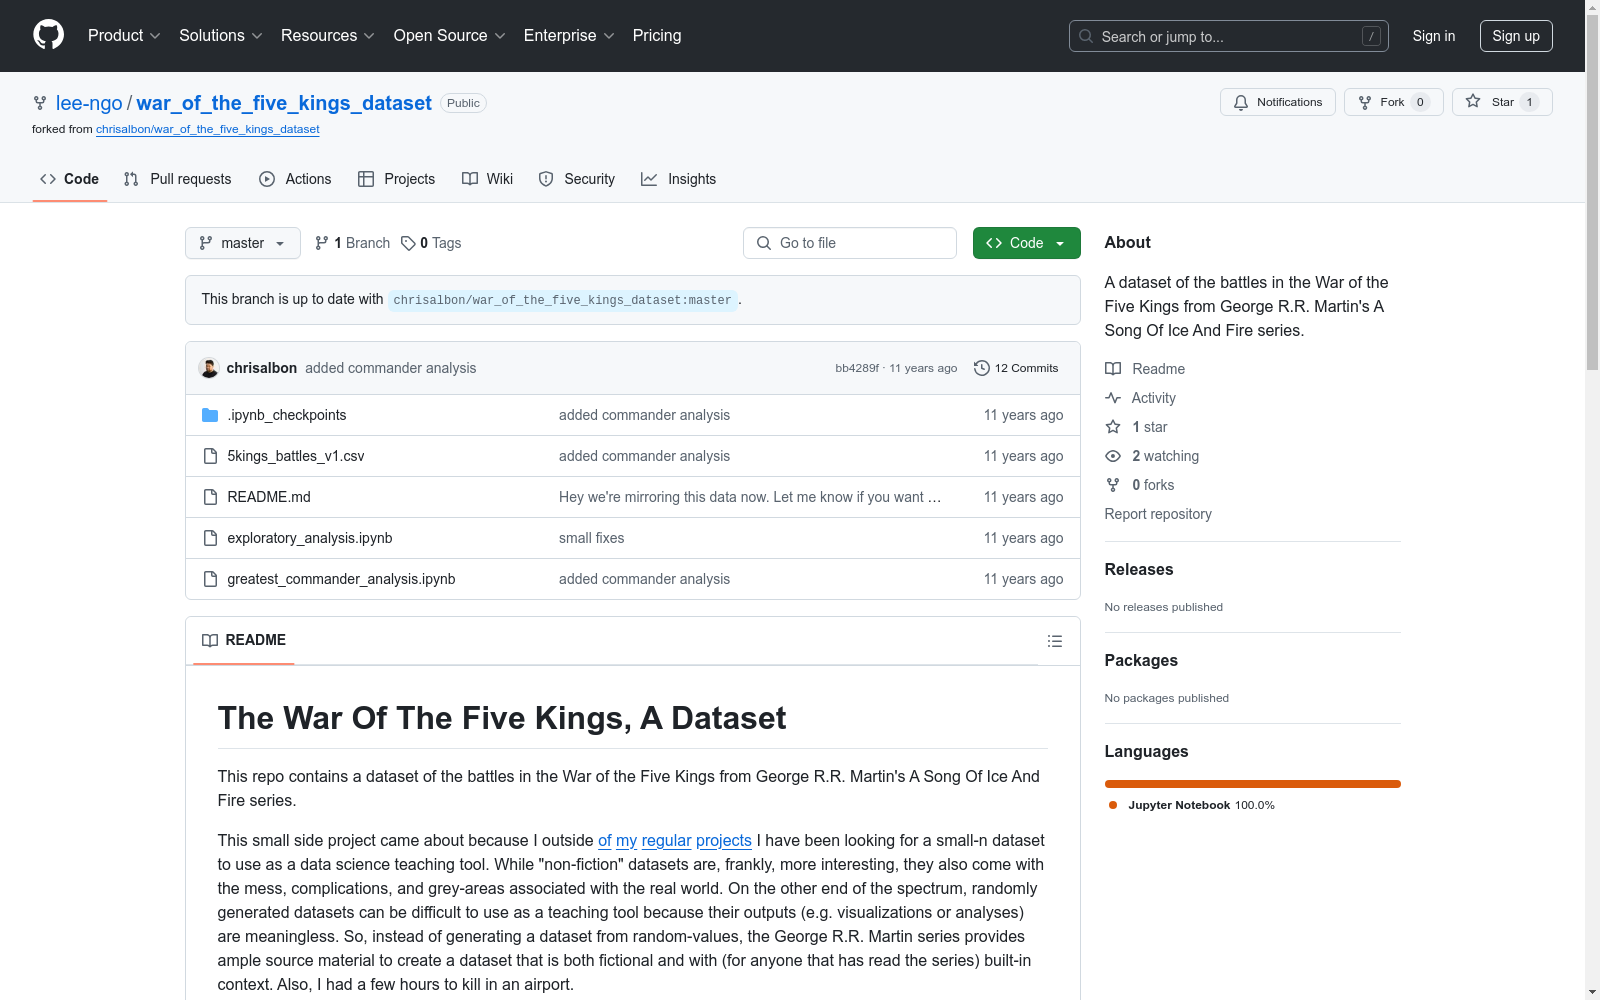Screen dimensions: 1600x1000
Task: Click the commit history clock icon
Action: [982, 368]
